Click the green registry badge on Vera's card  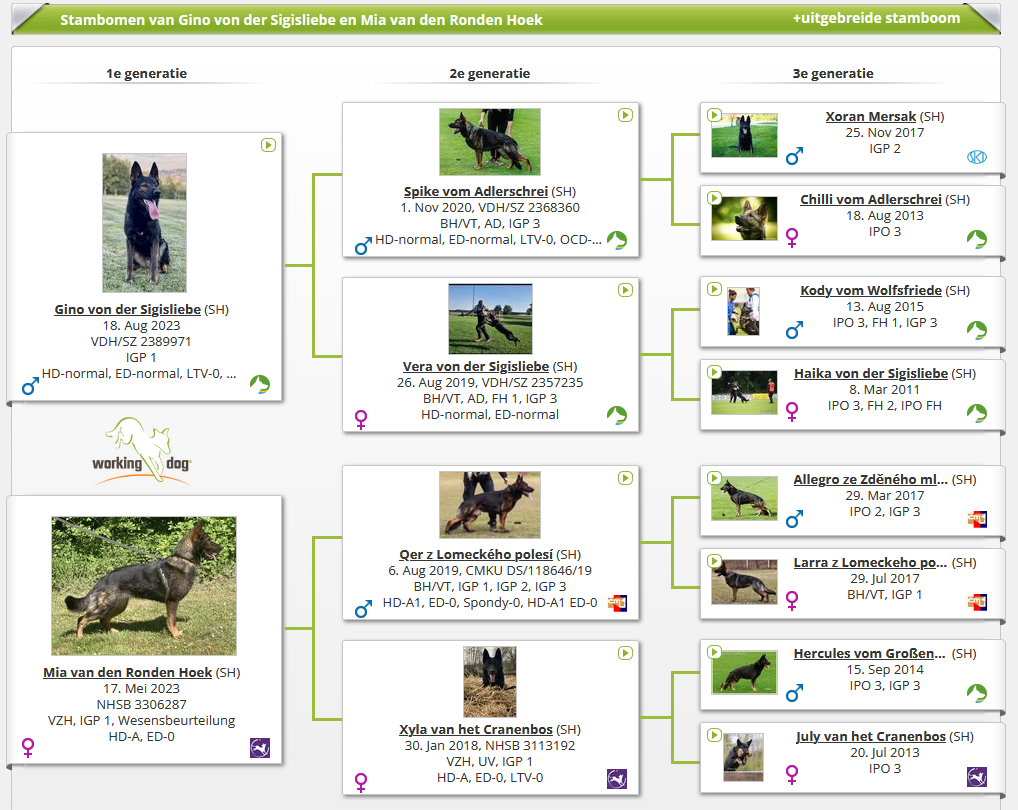pos(617,415)
